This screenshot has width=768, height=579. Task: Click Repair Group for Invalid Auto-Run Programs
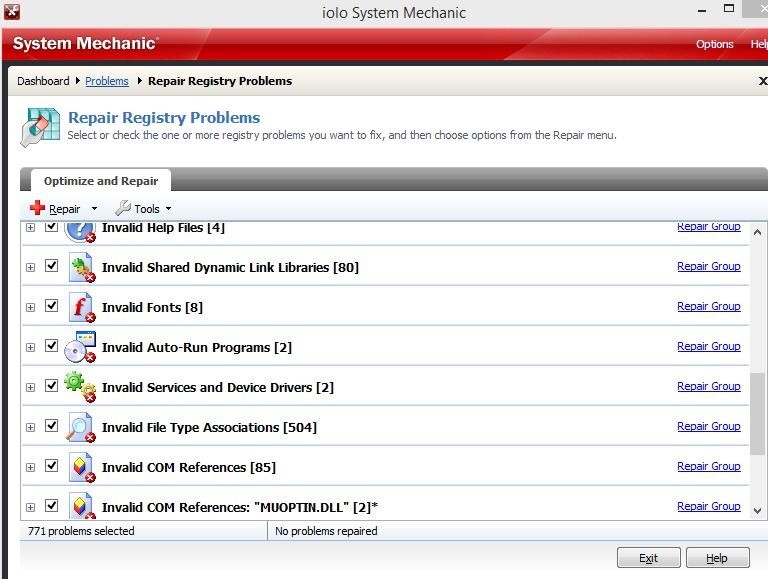[708, 346]
